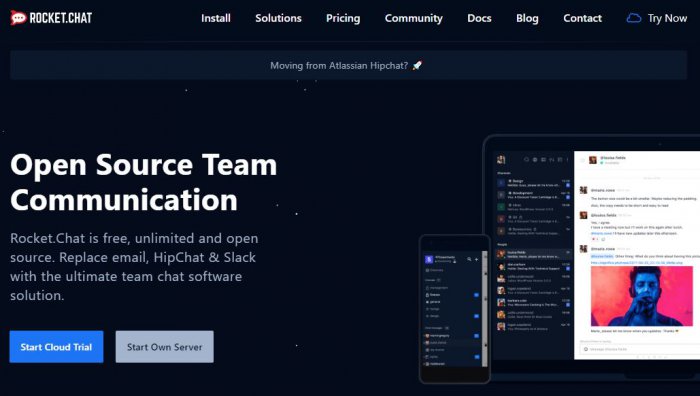Click the Start Own Server button
The height and width of the screenshot is (396, 700).
tap(164, 346)
